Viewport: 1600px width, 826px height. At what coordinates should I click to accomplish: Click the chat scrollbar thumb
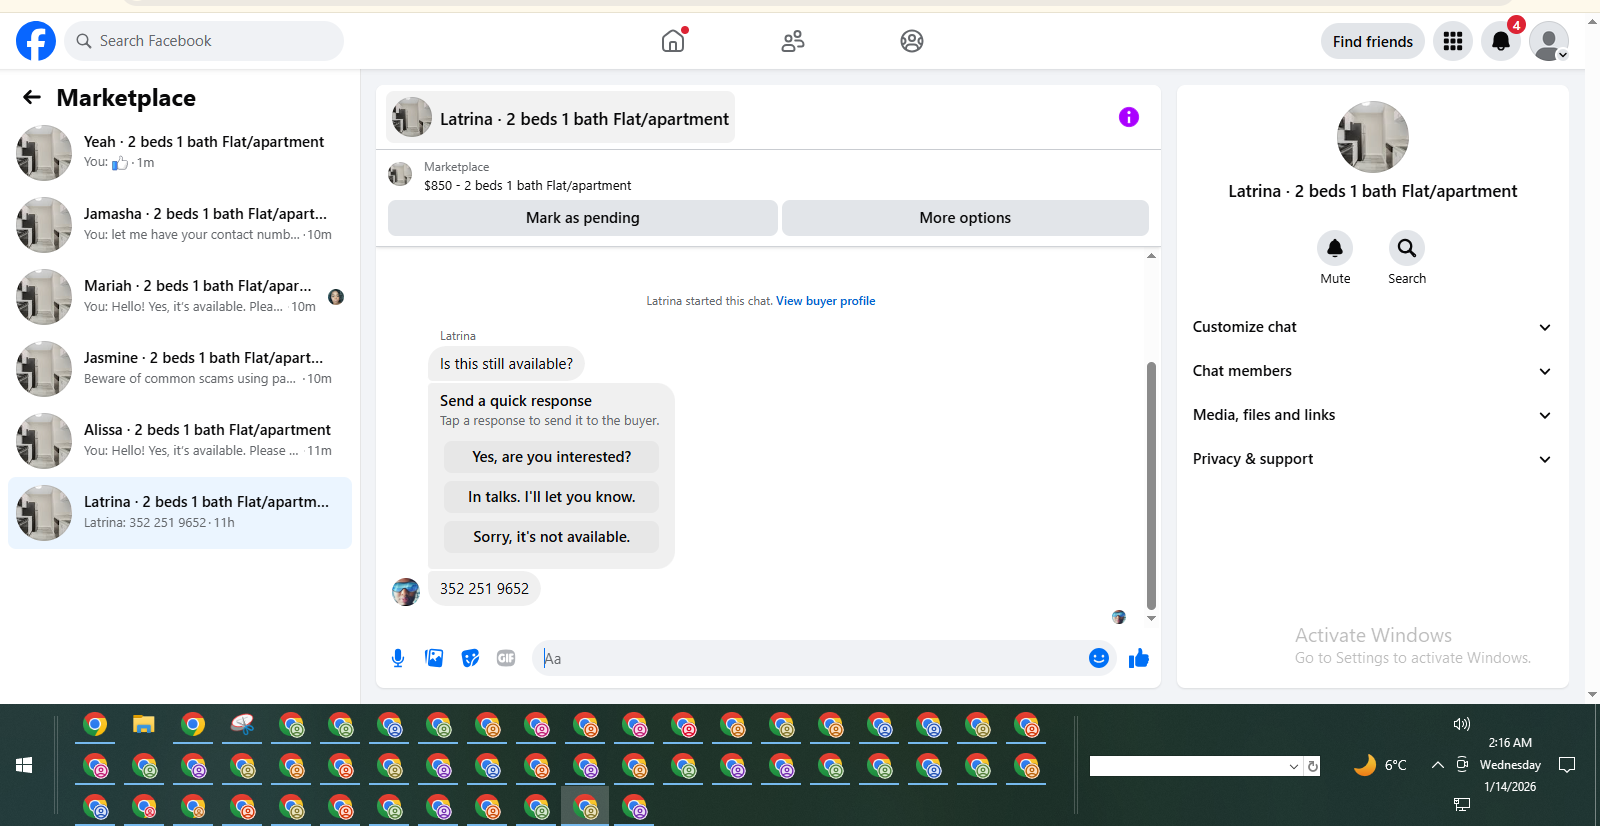1151,485
